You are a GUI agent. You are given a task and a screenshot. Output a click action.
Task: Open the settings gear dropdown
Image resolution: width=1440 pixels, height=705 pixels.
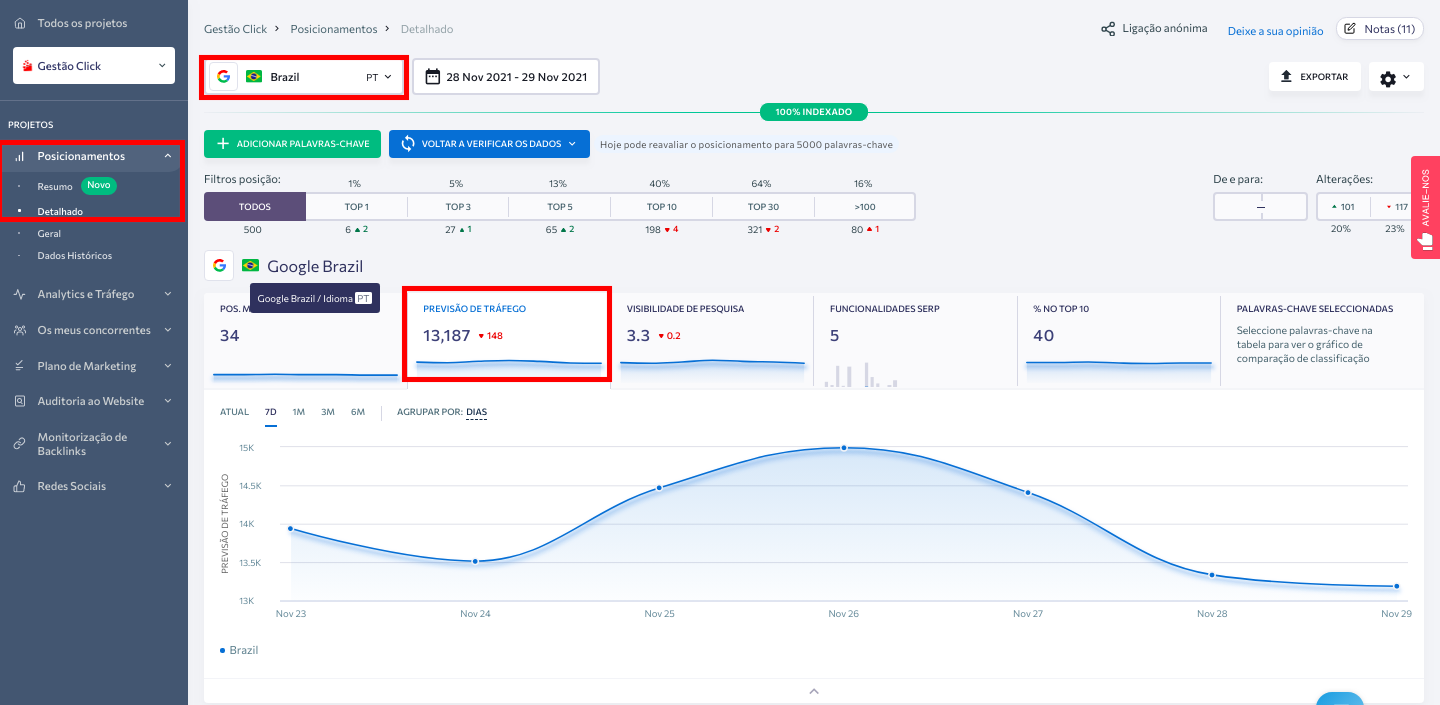1395,77
